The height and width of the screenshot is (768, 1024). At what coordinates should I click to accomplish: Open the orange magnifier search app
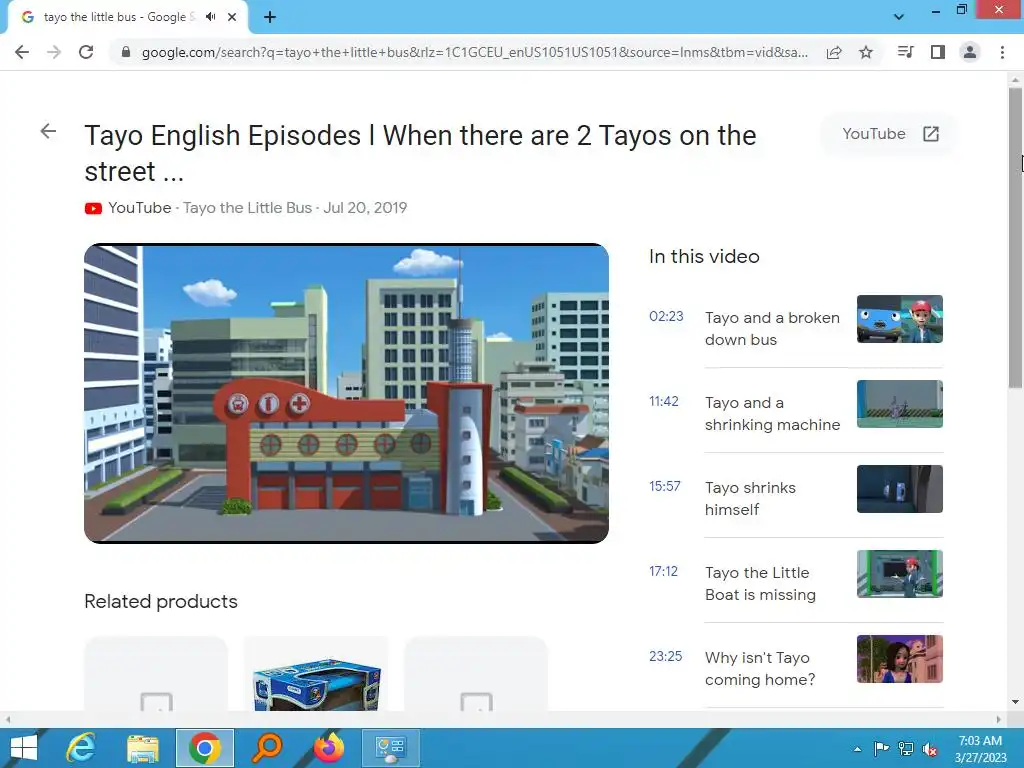267,748
